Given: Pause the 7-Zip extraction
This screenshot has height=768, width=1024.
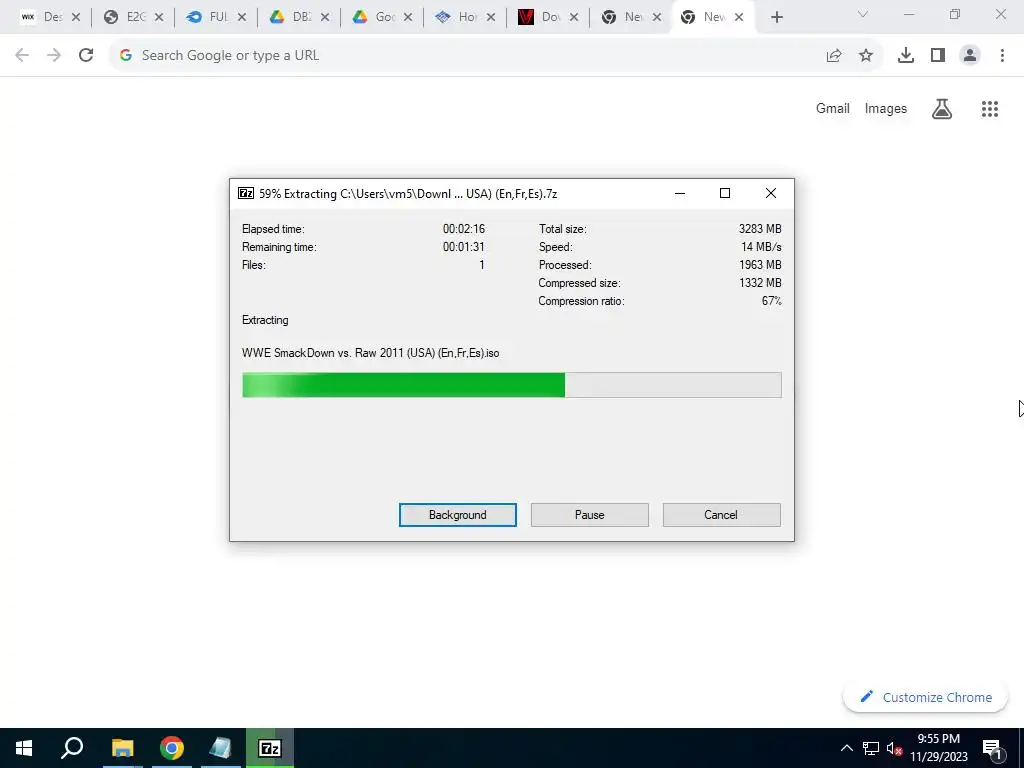Looking at the screenshot, I should [589, 515].
